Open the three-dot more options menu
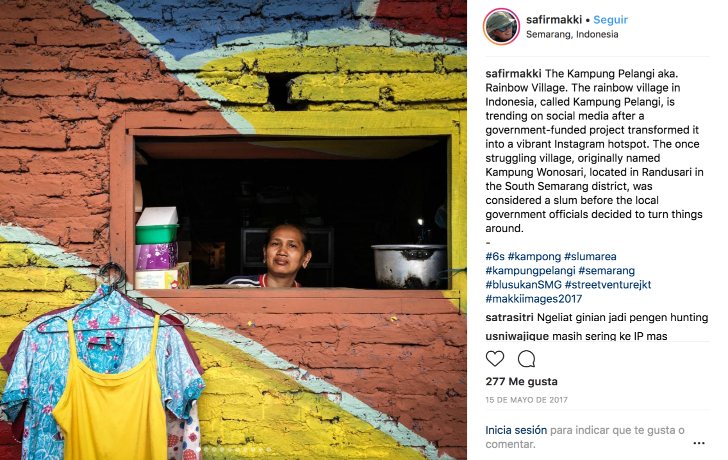The height and width of the screenshot is (460, 728). (699, 443)
